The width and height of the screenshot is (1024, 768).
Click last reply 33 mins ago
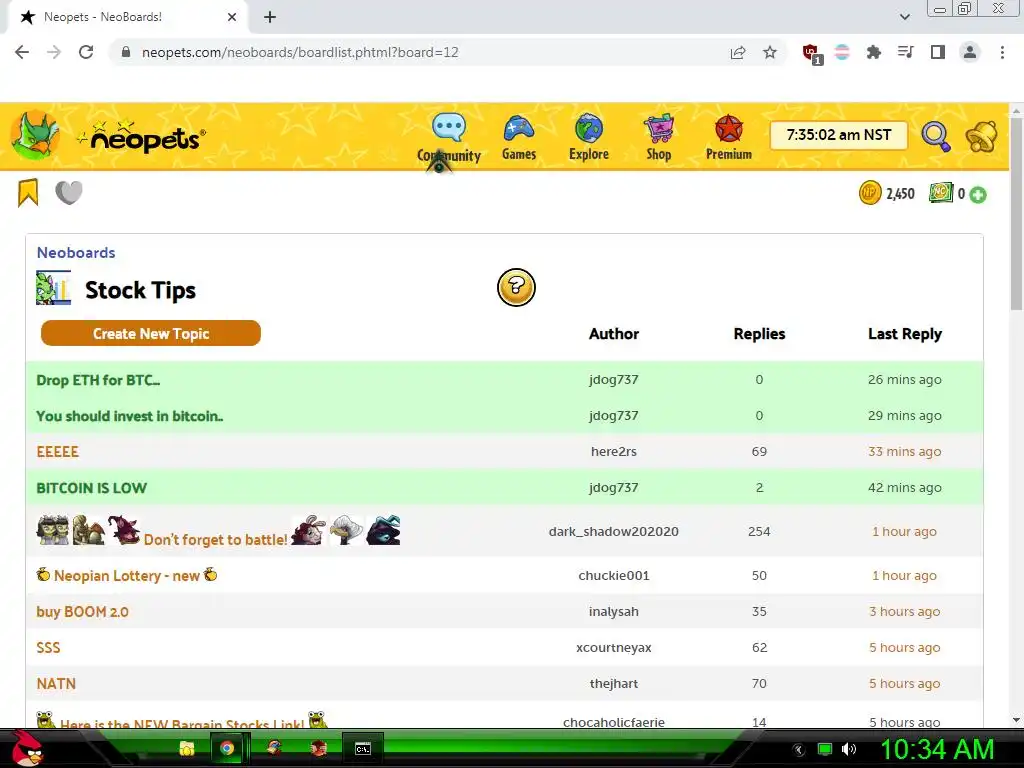click(904, 451)
